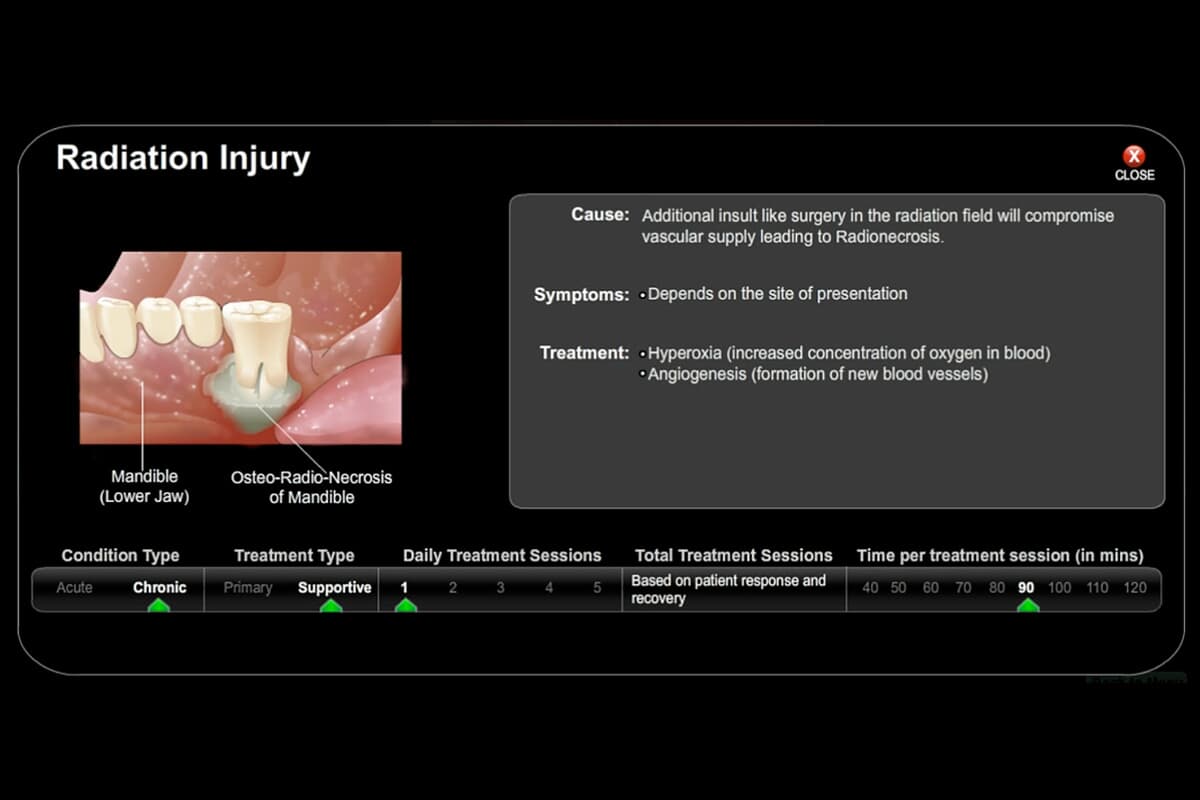
Task: Set session time to 60 minutes
Action: (931, 588)
